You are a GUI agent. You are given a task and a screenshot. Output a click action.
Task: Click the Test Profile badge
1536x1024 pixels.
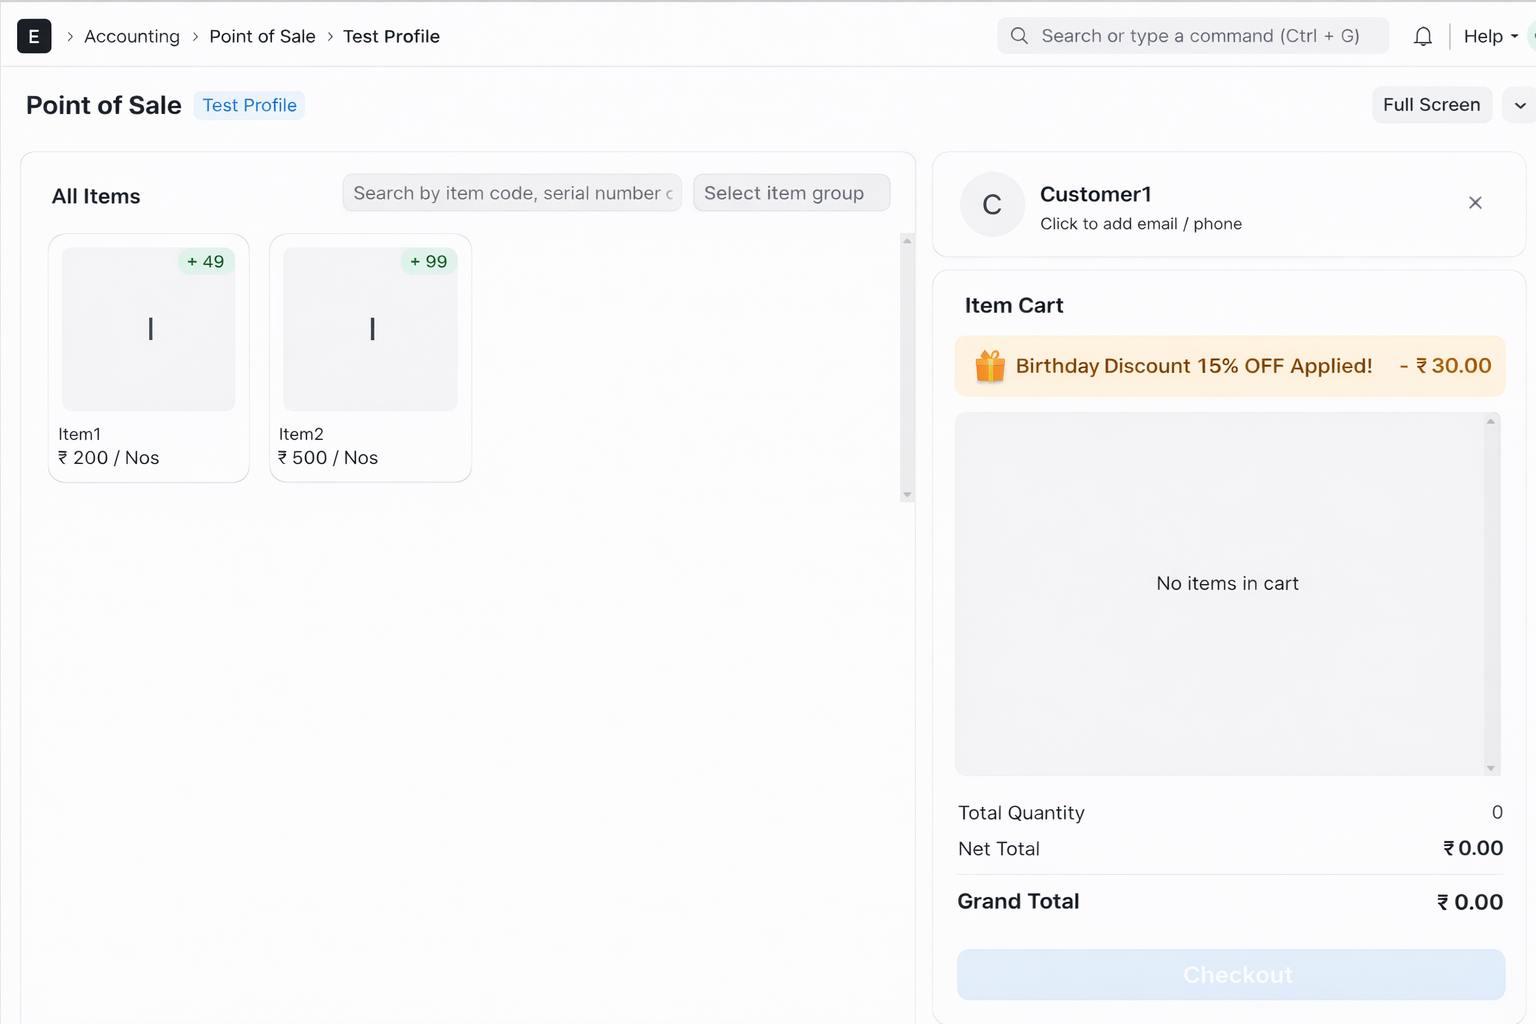coord(249,105)
